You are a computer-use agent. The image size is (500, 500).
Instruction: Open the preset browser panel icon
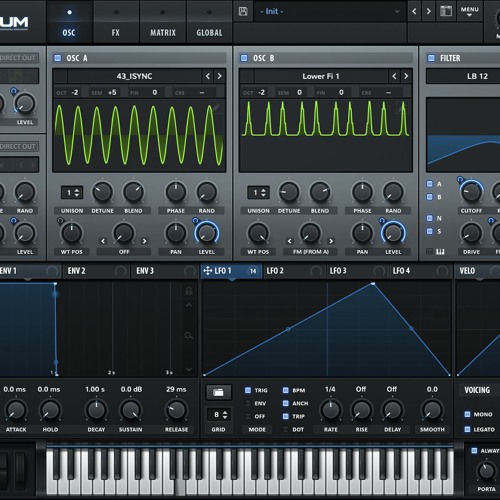coord(446,11)
